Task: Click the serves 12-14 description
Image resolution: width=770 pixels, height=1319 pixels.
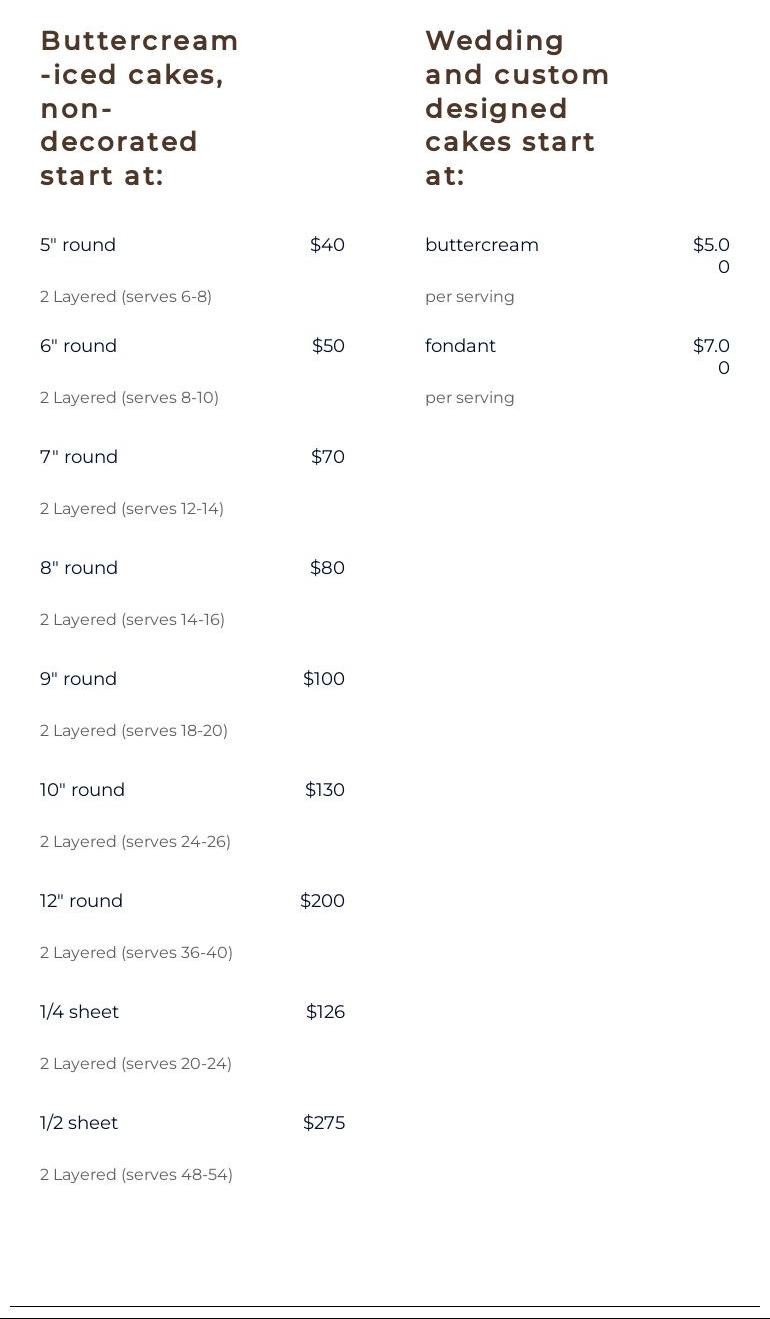Action: pos(132,509)
